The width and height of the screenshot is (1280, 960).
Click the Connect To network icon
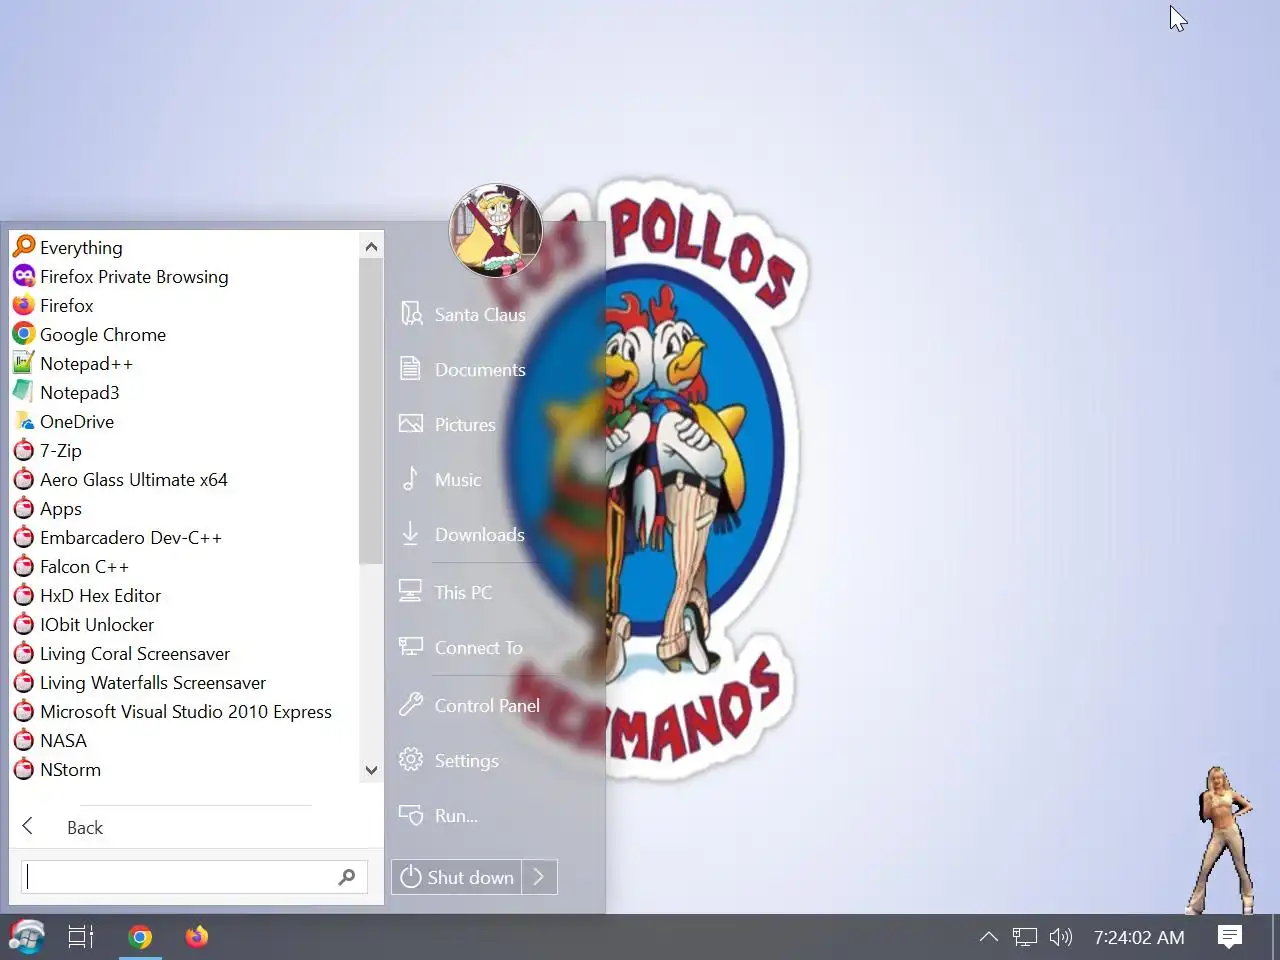point(411,647)
